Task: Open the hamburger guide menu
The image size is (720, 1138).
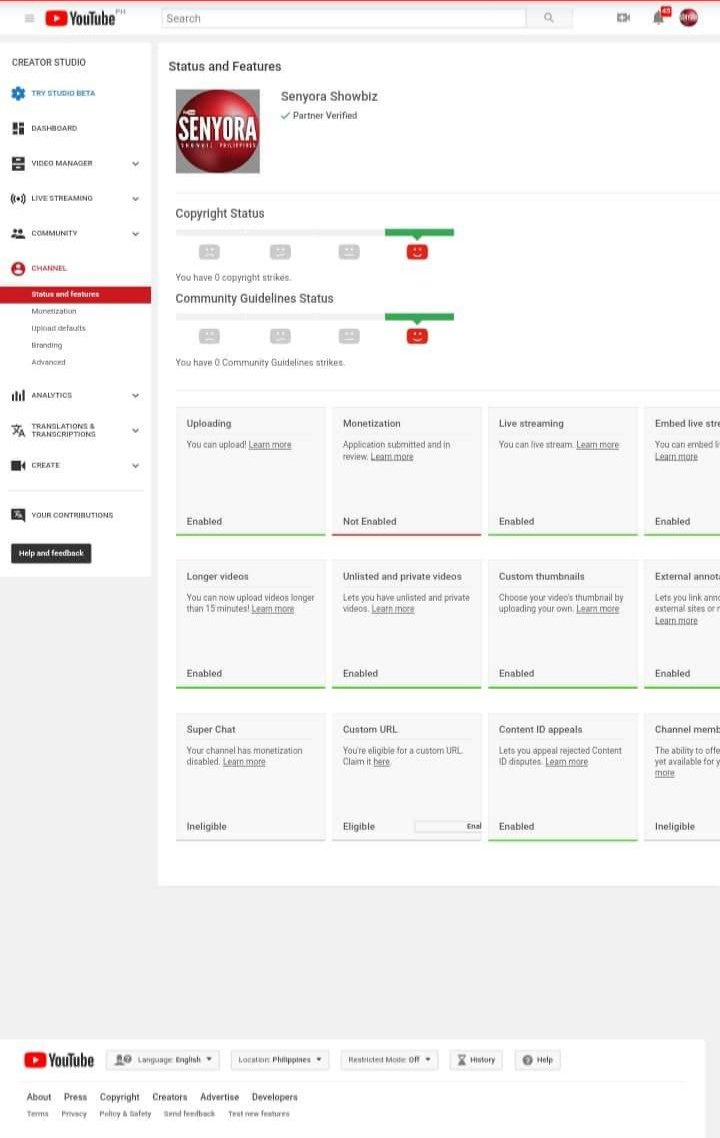Action: [29, 18]
